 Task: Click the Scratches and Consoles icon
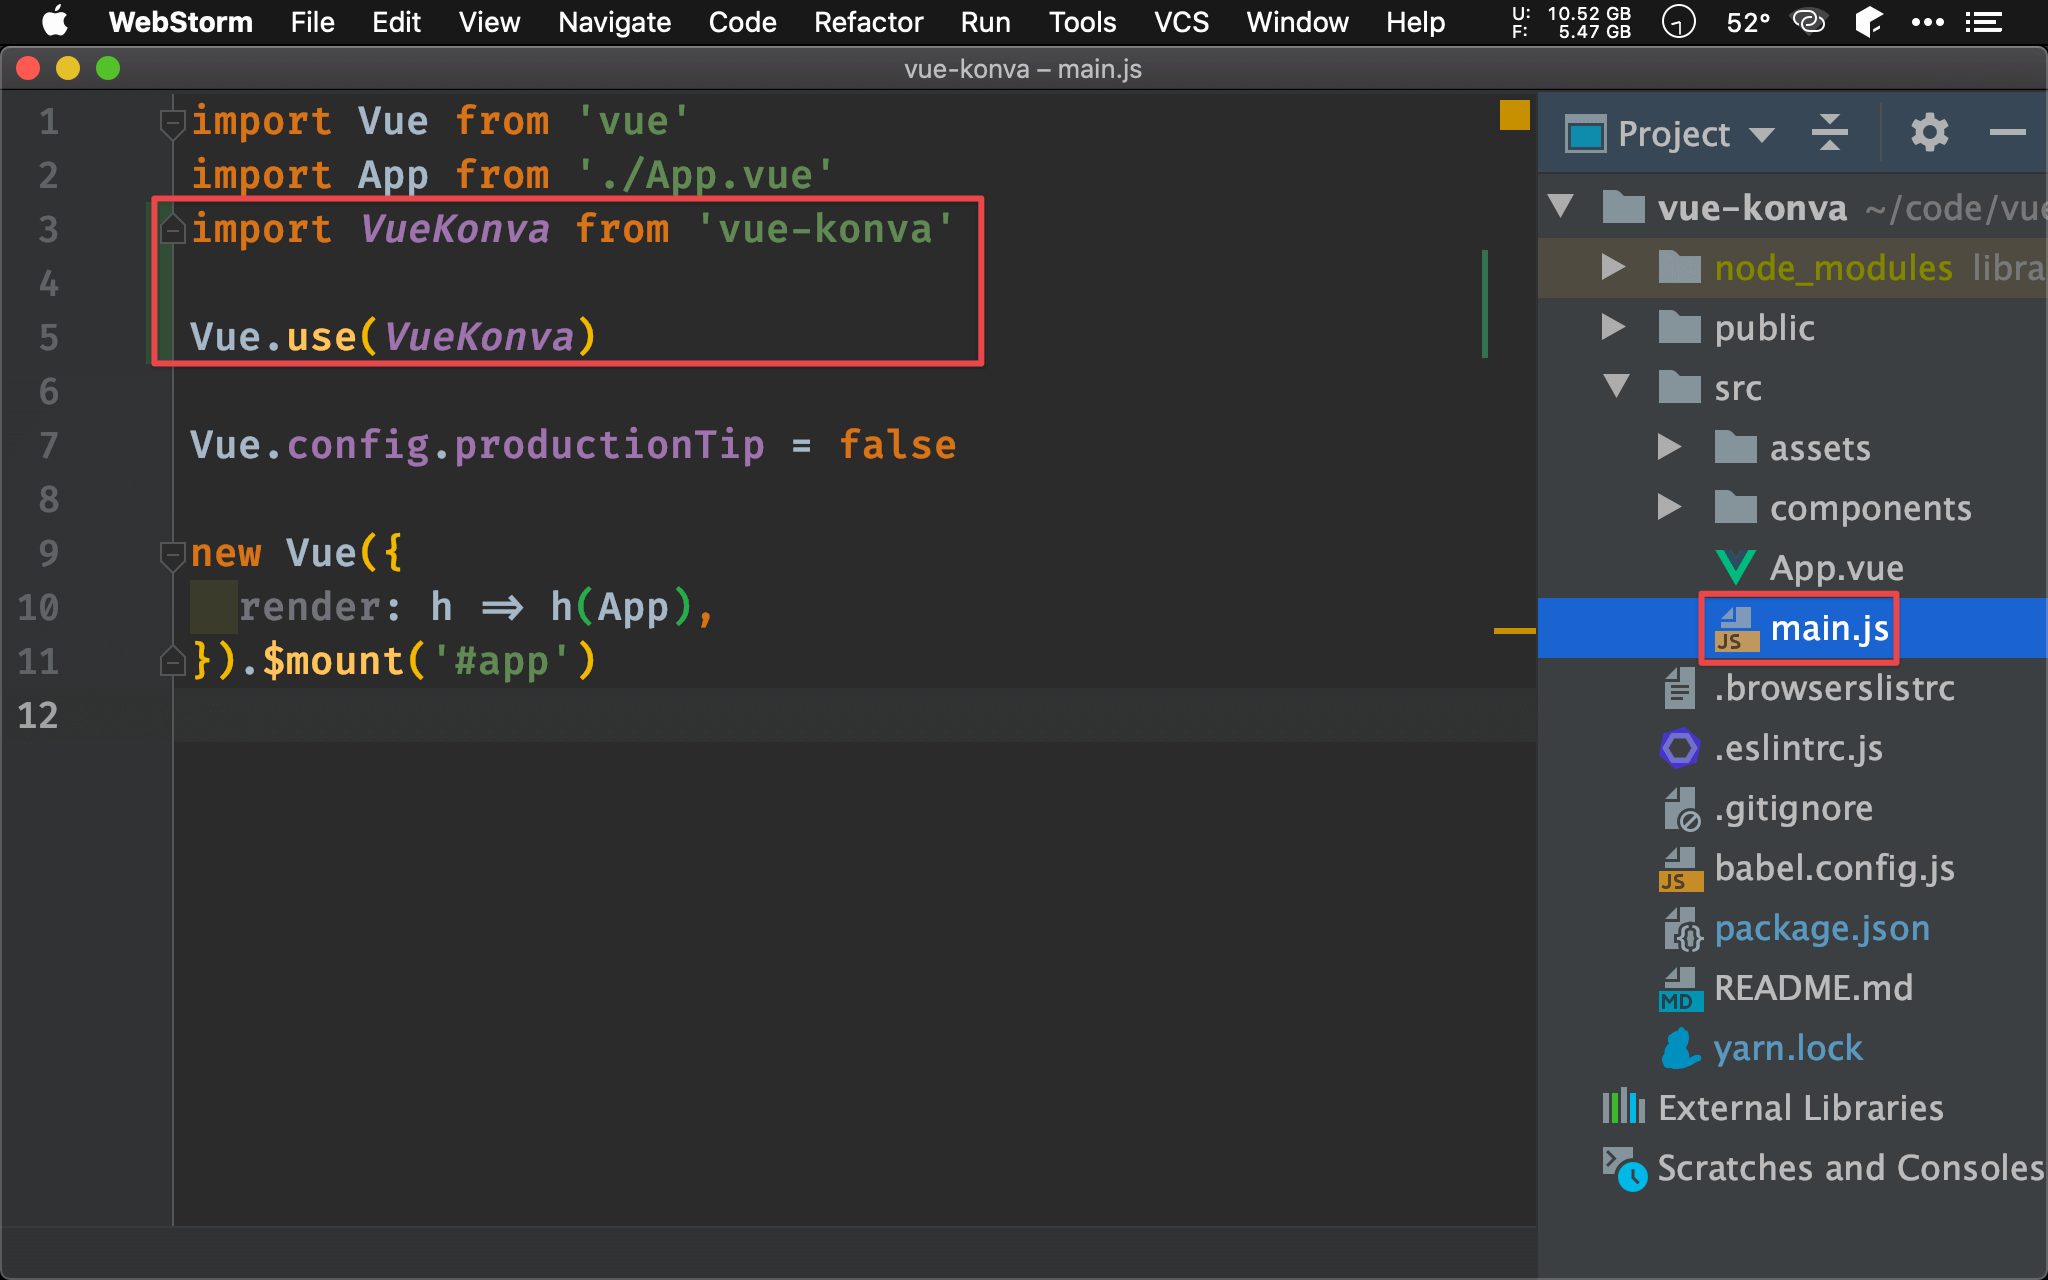pyautogui.click(x=1624, y=1168)
